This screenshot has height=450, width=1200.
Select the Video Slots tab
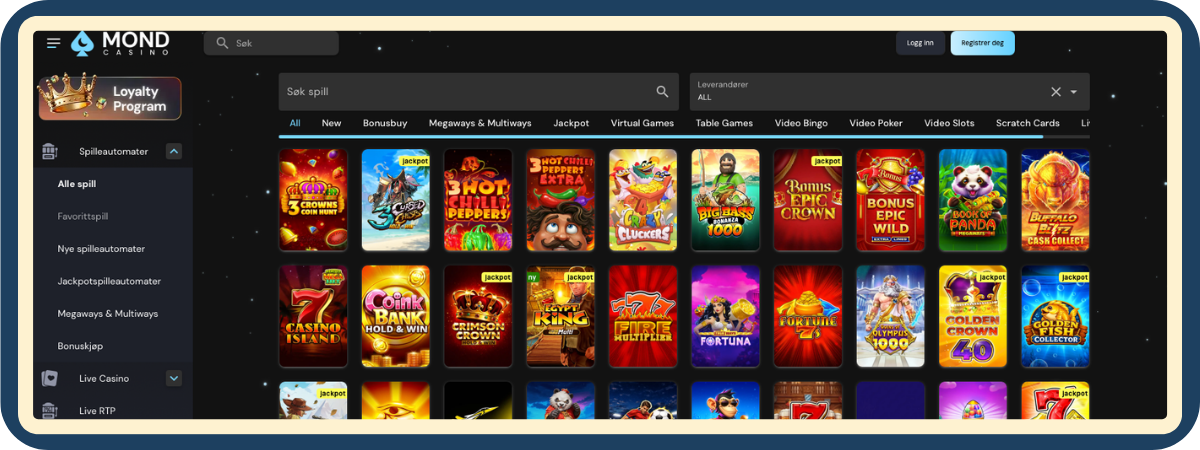pos(949,123)
